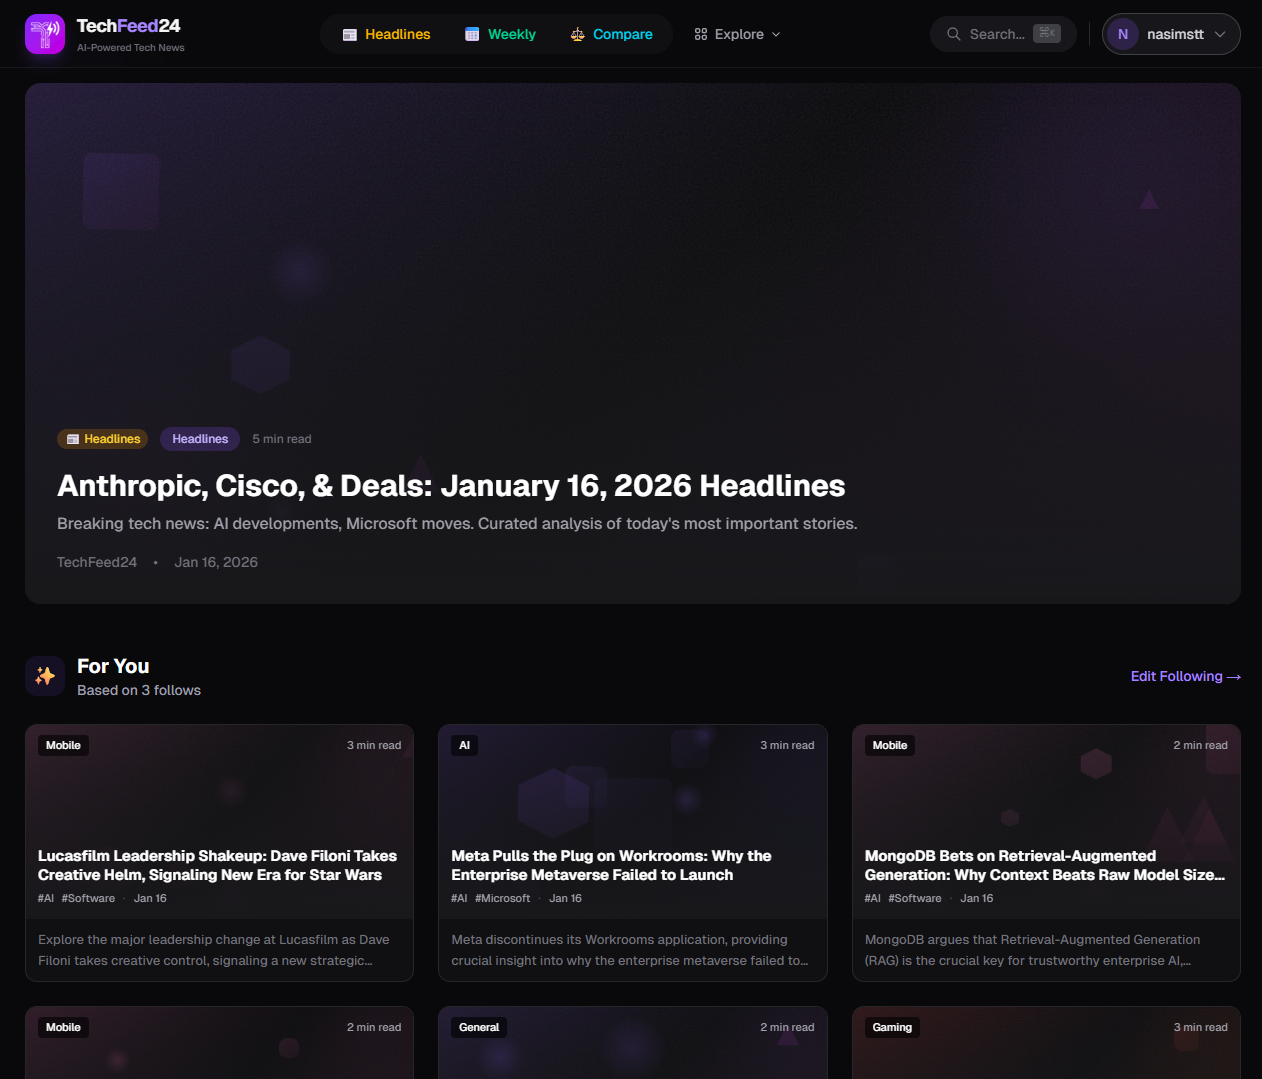Select the N avatar badge for nasimstt
The image size is (1262, 1079).
1122,33
